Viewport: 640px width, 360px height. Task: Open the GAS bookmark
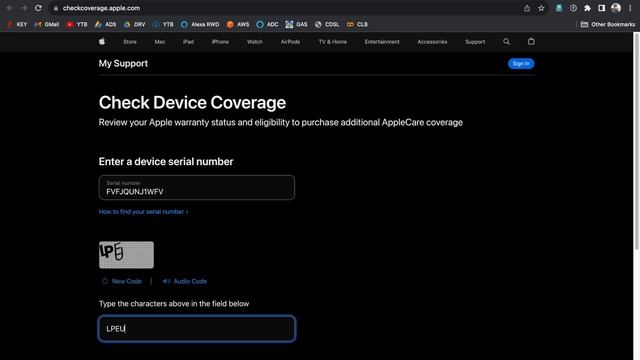coord(296,24)
